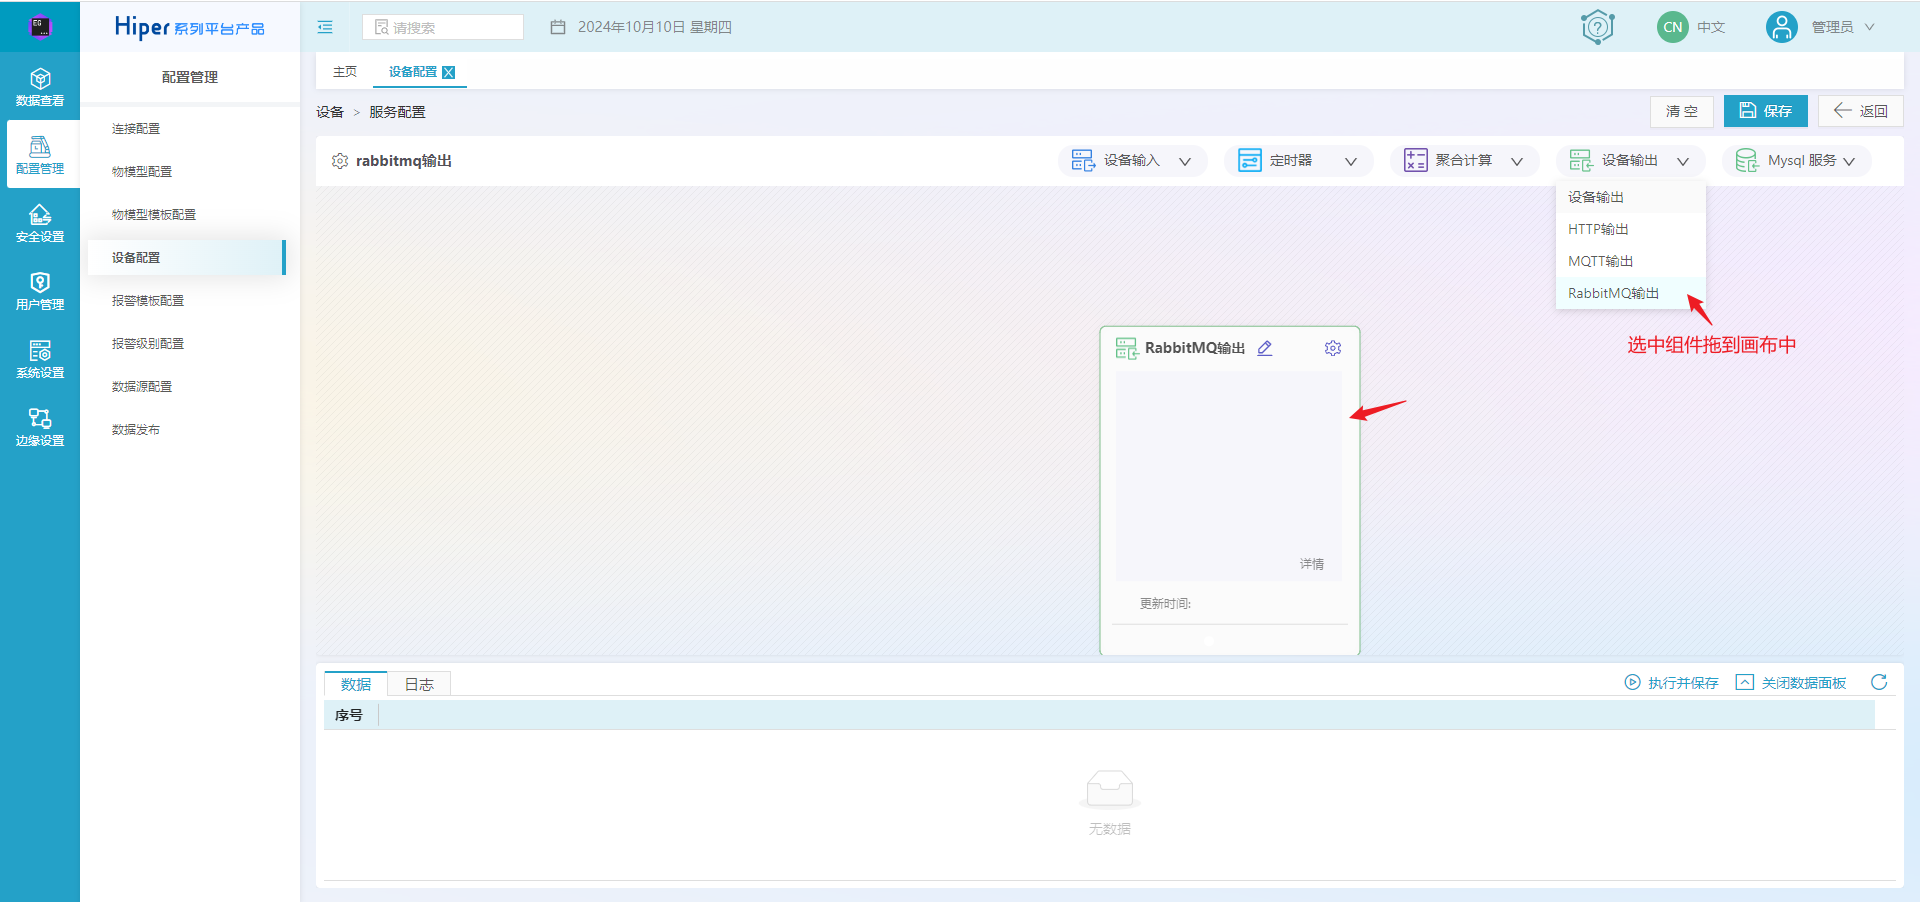Open 物模型模板配置 menu item
The image size is (1920, 902).
[154, 215]
